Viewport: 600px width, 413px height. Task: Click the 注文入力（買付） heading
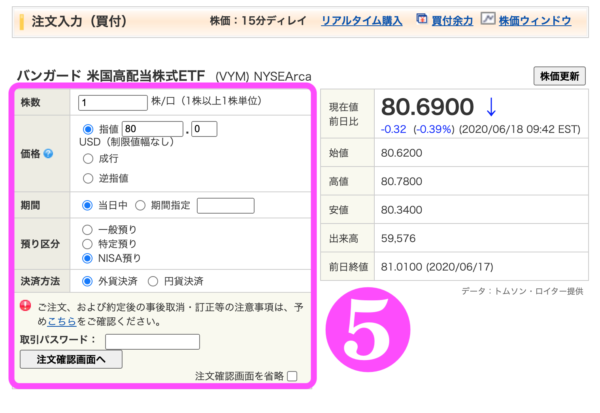pyautogui.click(x=79, y=21)
